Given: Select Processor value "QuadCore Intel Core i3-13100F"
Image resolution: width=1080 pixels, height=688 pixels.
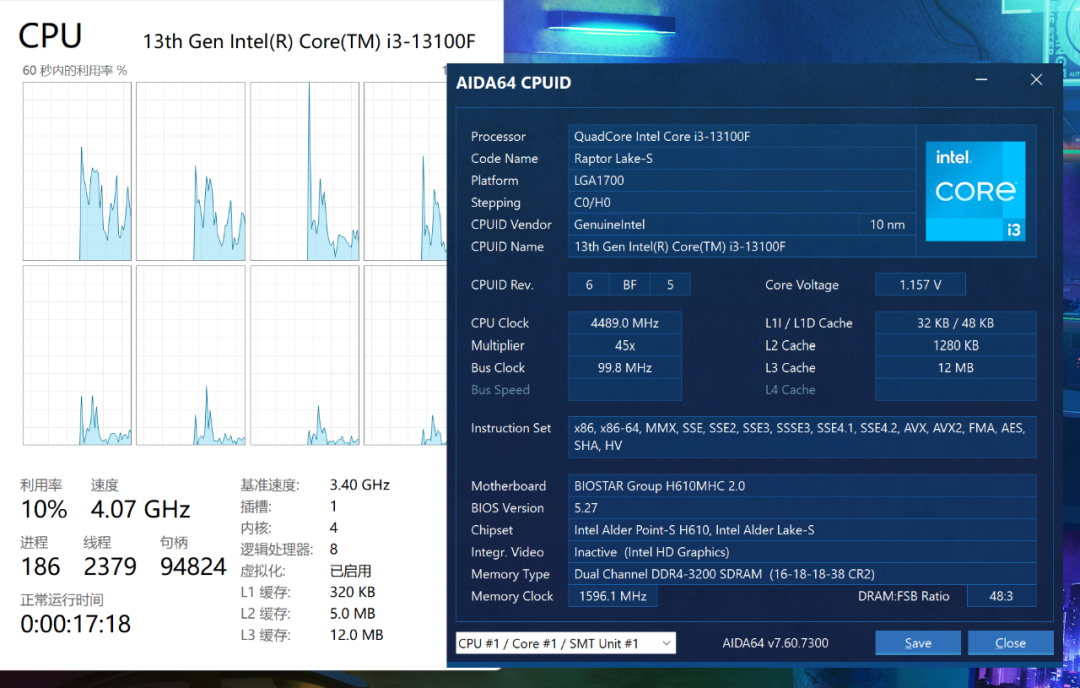Looking at the screenshot, I should pyautogui.click(x=742, y=136).
